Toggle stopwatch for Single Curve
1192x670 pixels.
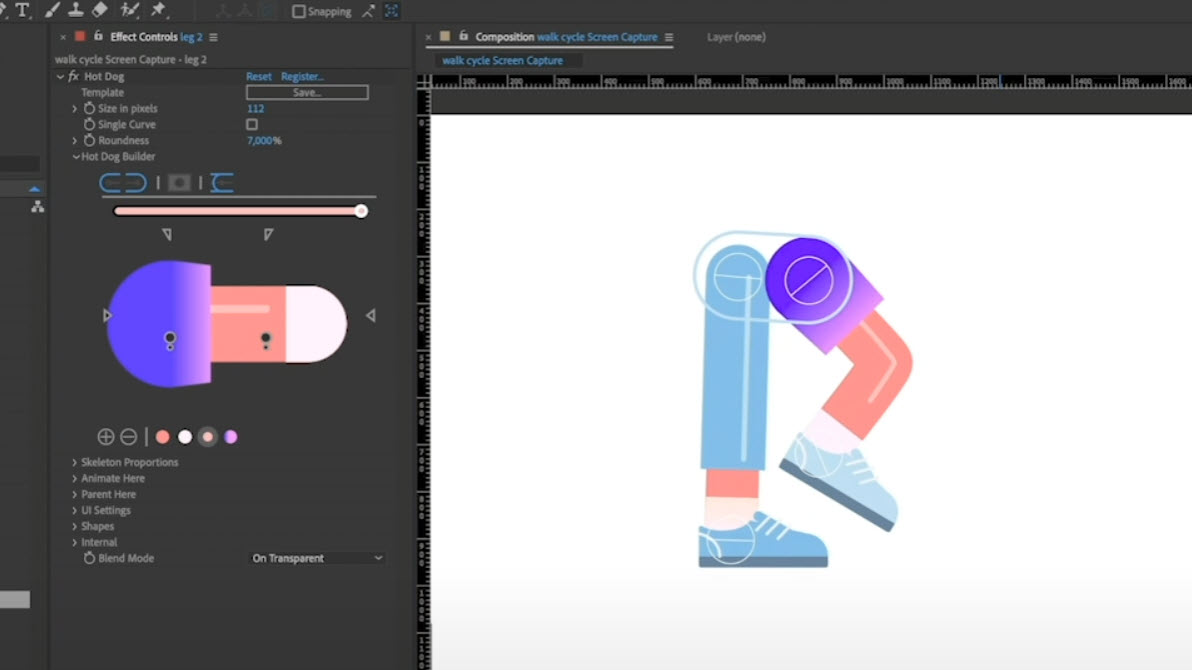pos(89,124)
